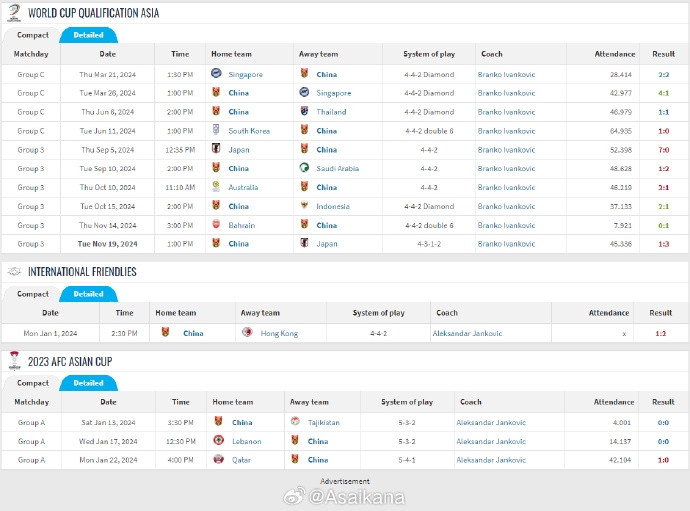Click the Thailand team crest
The width and height of the screenshot is (690, 511).
(304, 112)
